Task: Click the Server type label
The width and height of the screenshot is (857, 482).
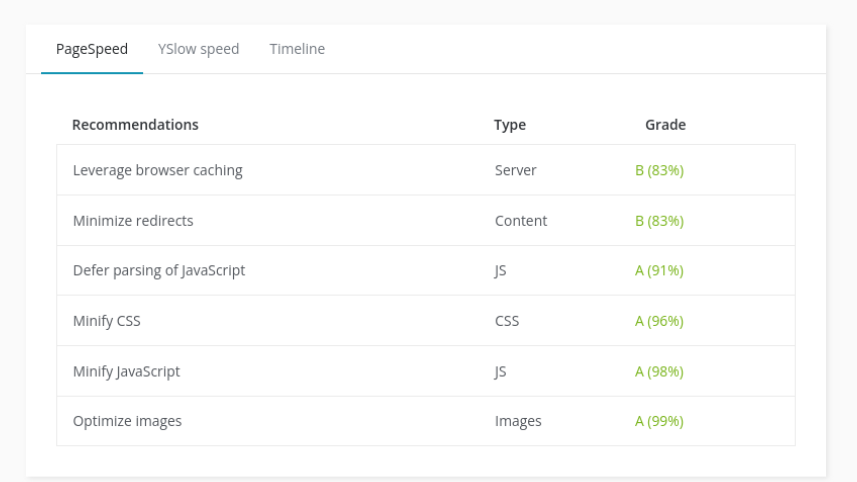Action: click(x=515, y=170)
